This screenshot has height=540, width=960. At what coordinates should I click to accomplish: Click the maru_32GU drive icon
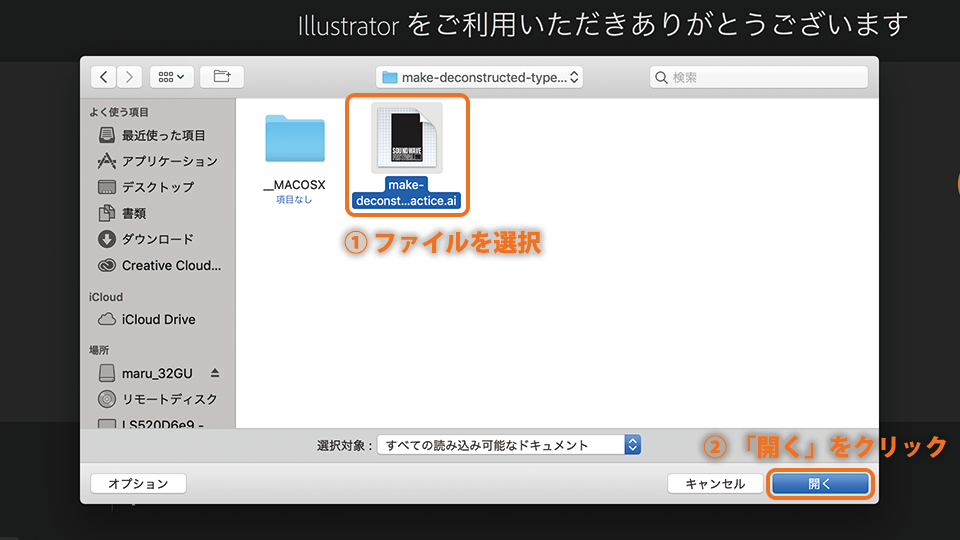107,373
